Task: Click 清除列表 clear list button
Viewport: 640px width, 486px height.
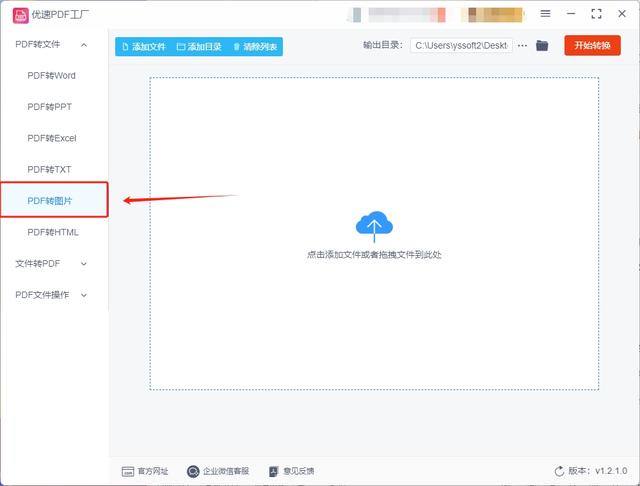Action: click(255, 47)
